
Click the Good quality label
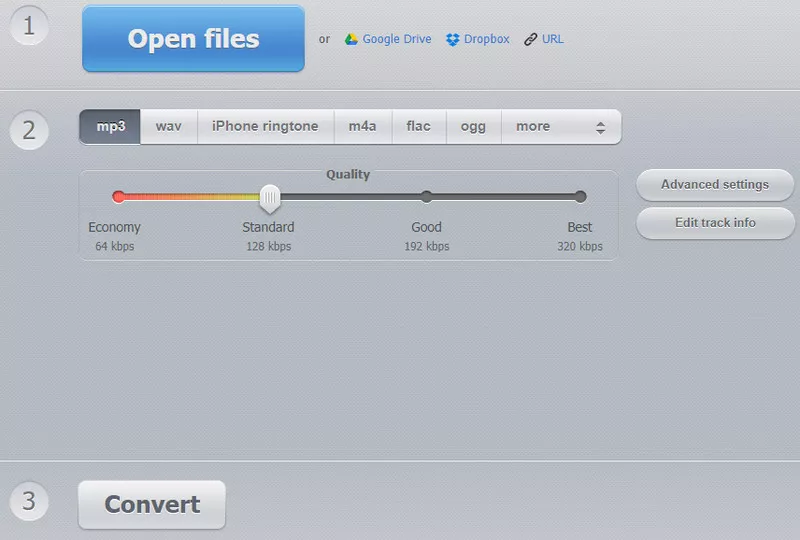[427, 227]
